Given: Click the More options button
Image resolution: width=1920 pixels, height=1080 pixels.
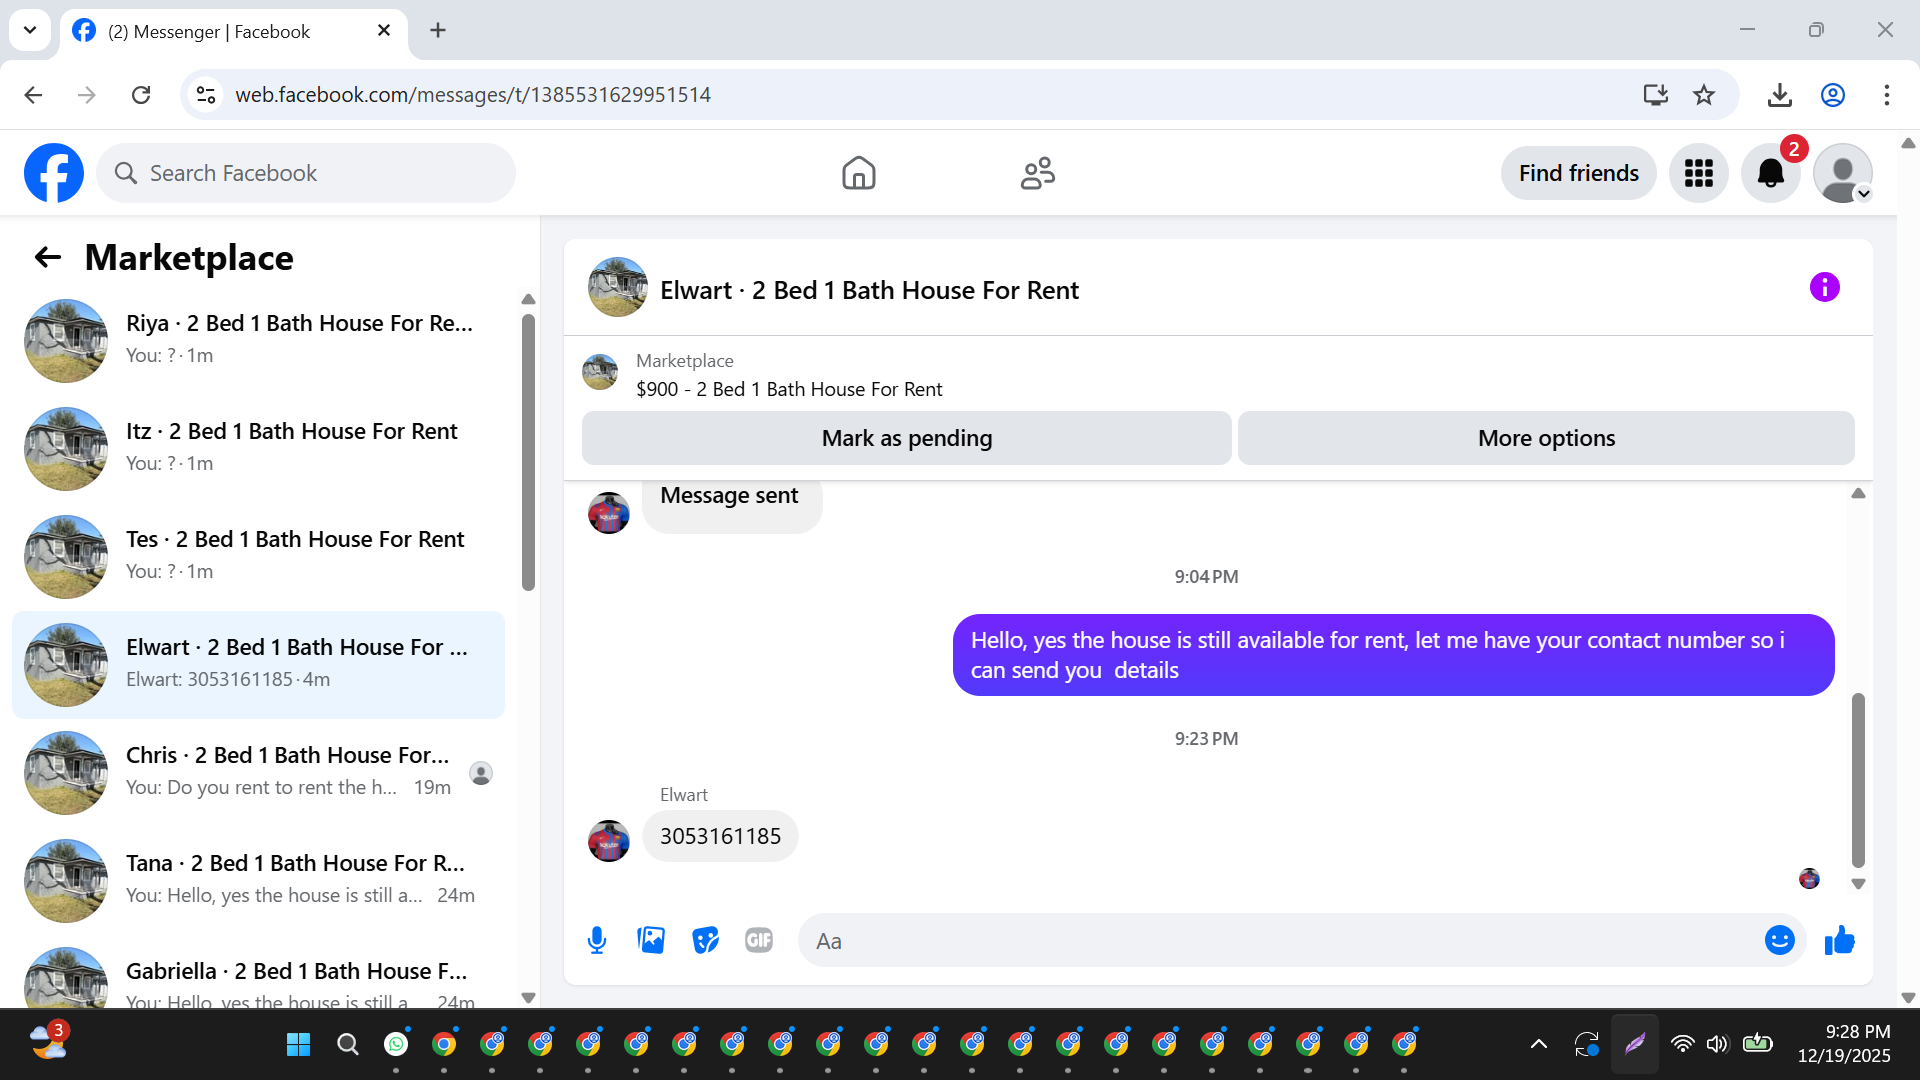Looking at the screenshot, I should tap(1545, 438).
